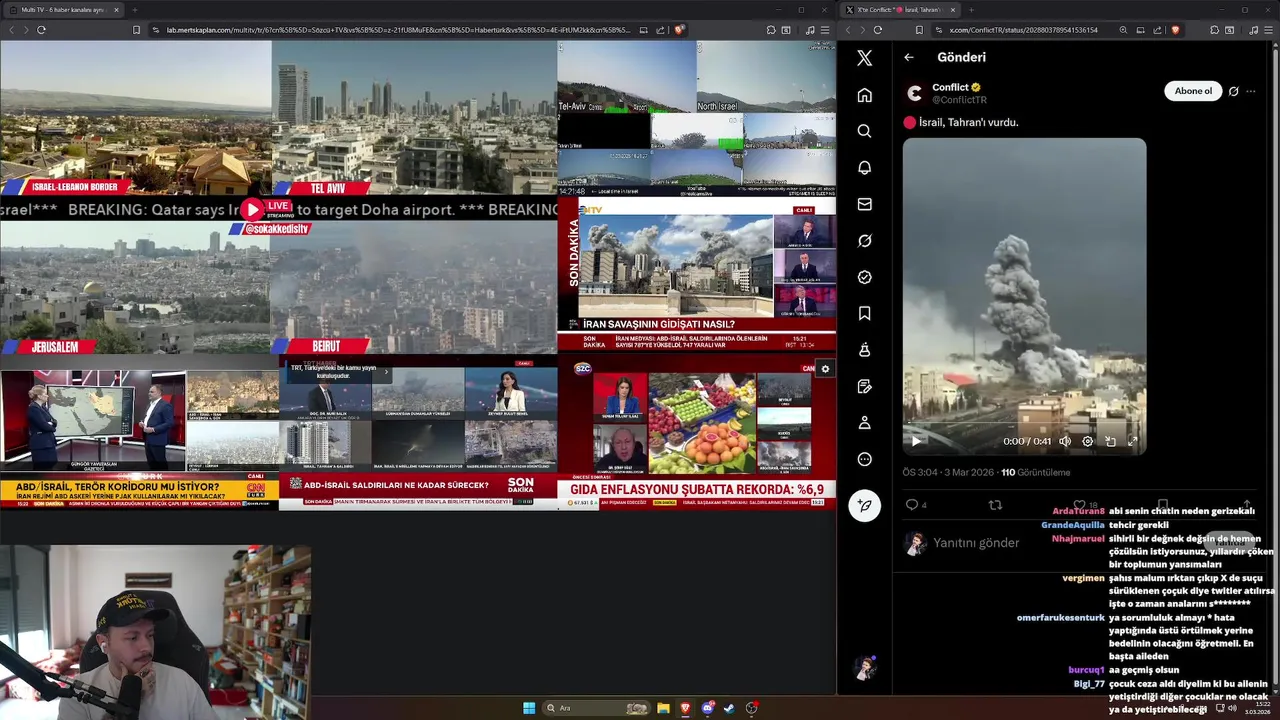Image resolution: width=1280 pixels, height=720 pixels.
Task: Go back with the arrow beside Gönderi
Action: 909,57
